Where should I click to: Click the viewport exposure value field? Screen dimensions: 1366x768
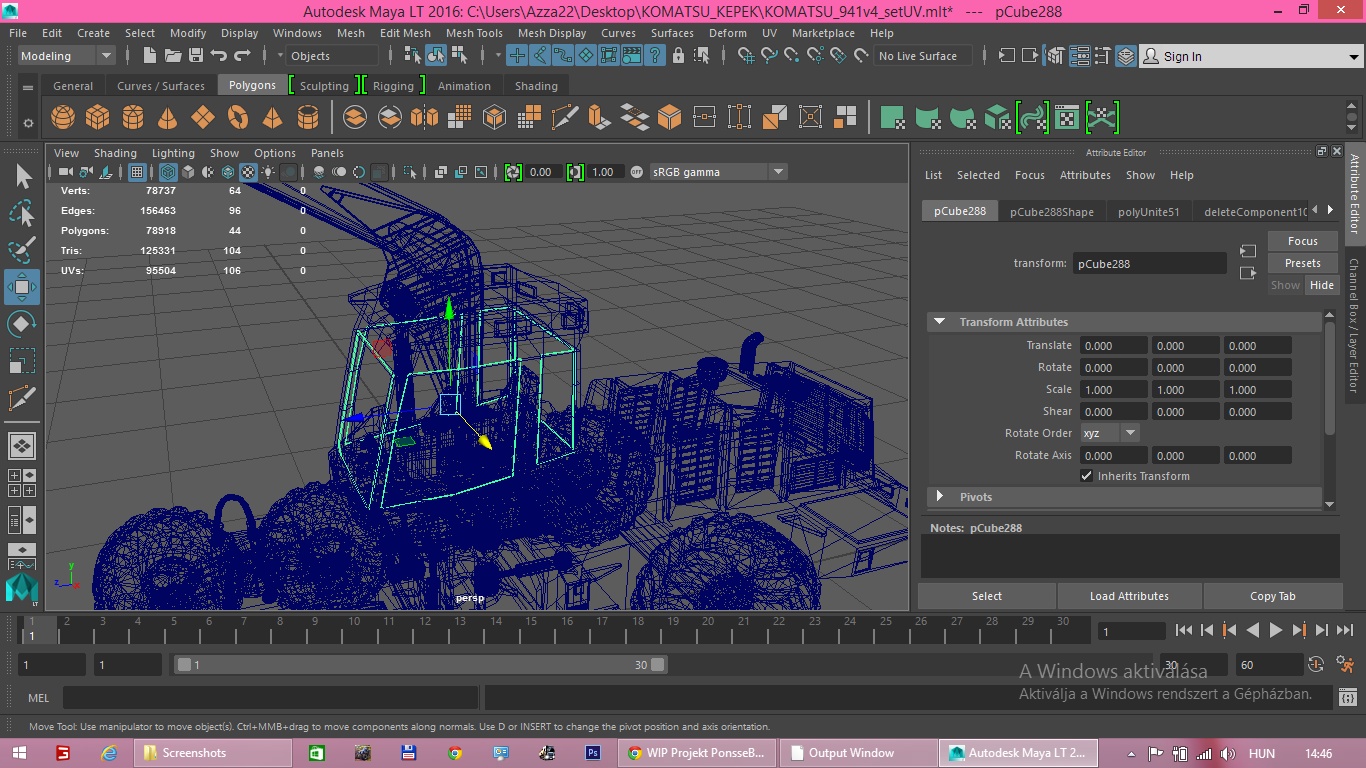[542, 172]
